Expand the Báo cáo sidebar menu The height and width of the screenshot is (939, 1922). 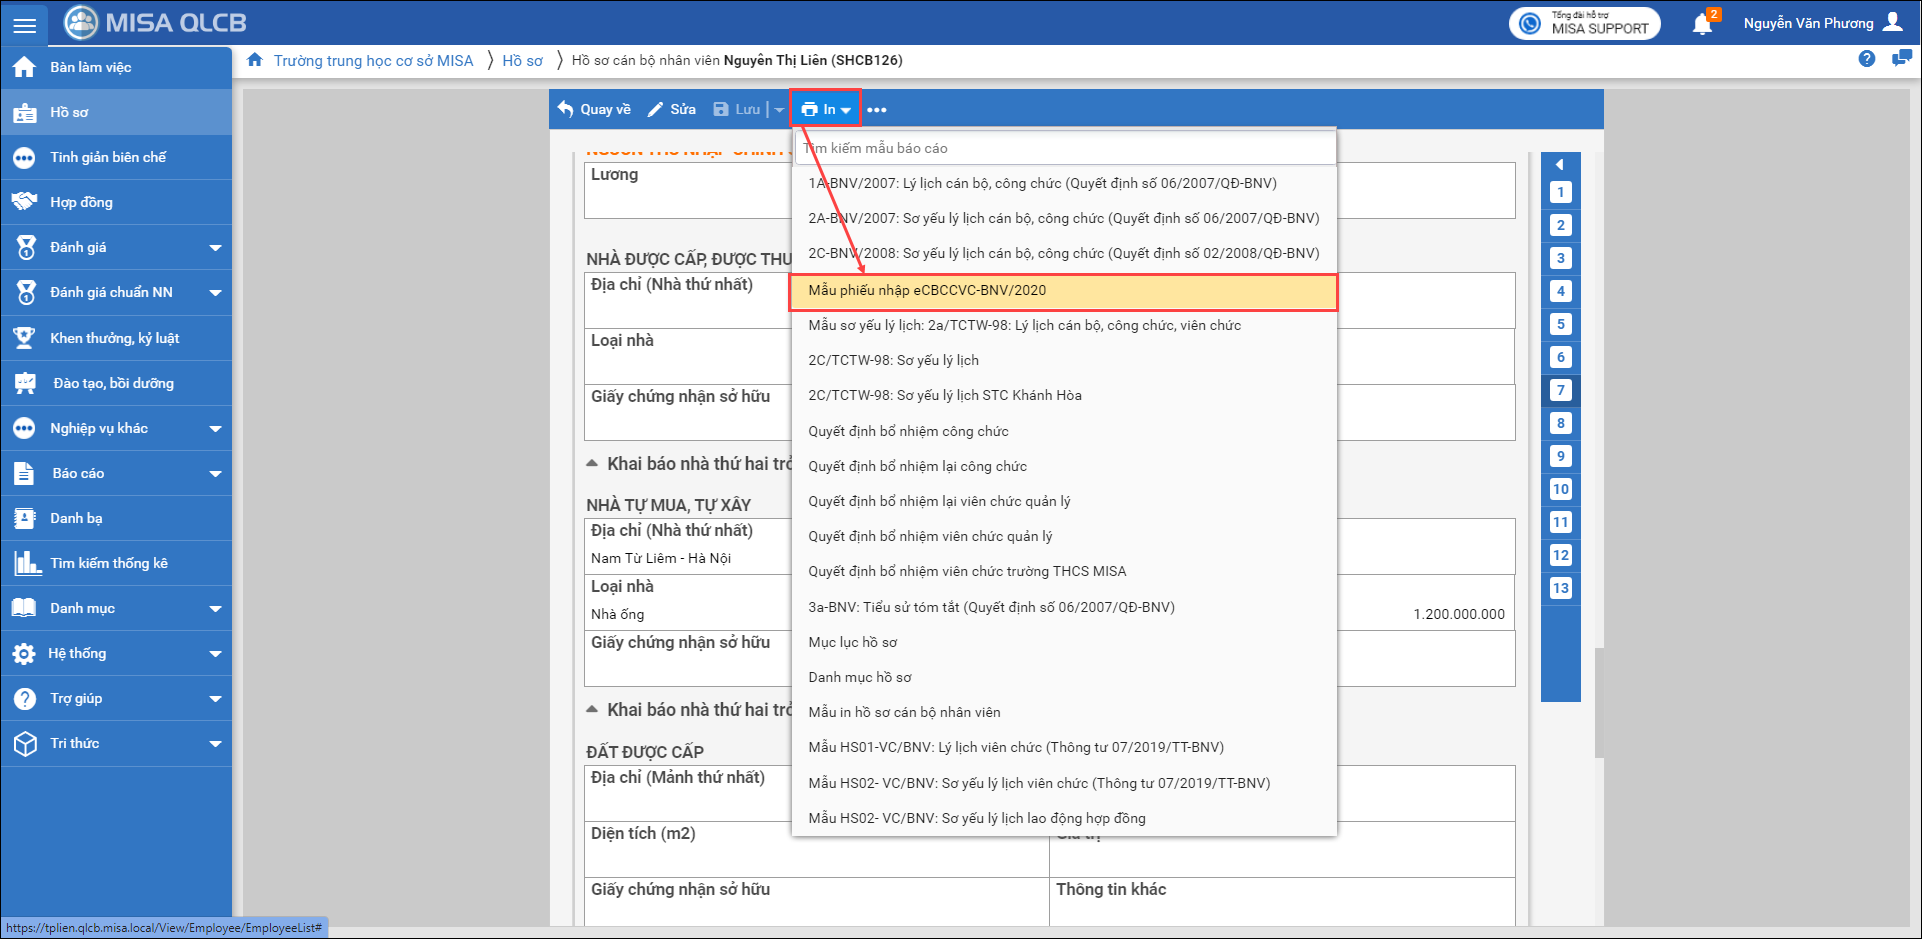(x=215, y=474)
